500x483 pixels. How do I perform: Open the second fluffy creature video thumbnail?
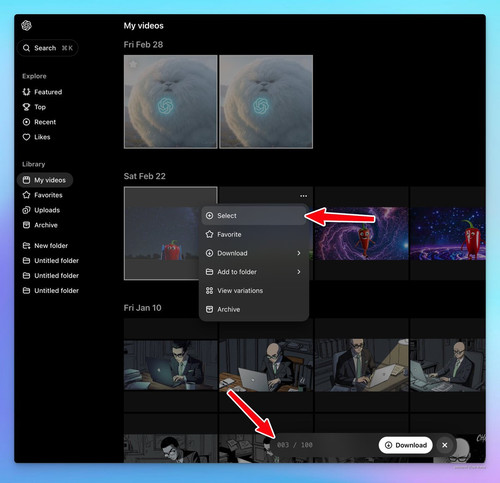pyautogui.click(x=266, y=102)
